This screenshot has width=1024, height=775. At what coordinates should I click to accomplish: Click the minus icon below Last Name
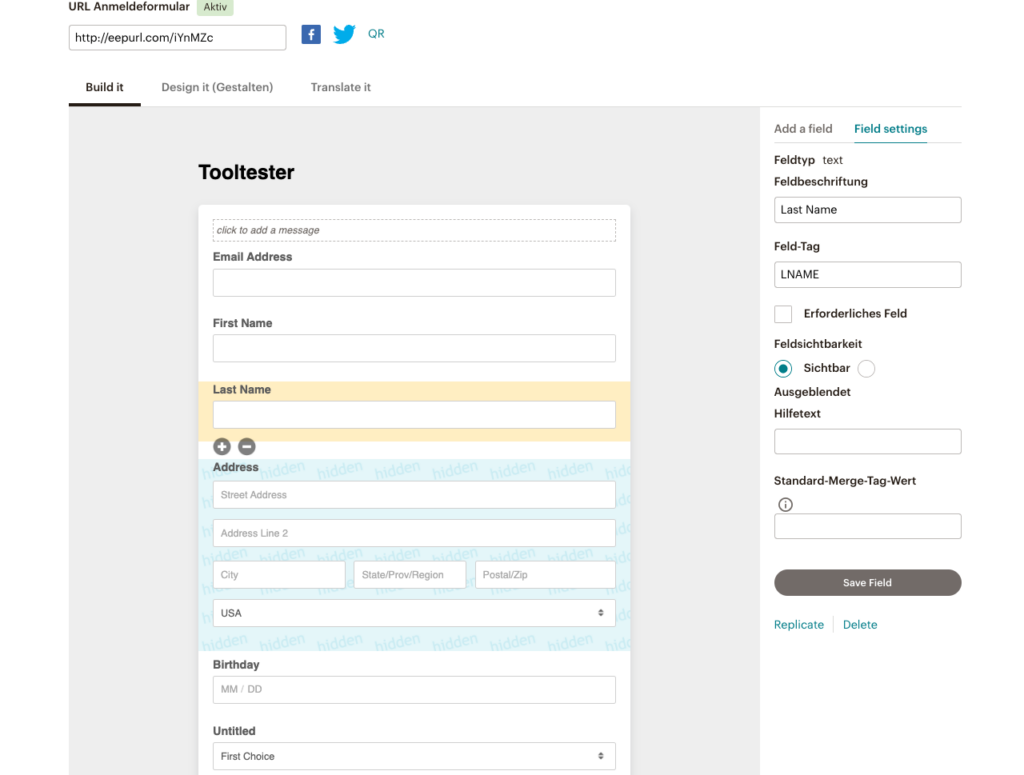[x=247, y=447]
